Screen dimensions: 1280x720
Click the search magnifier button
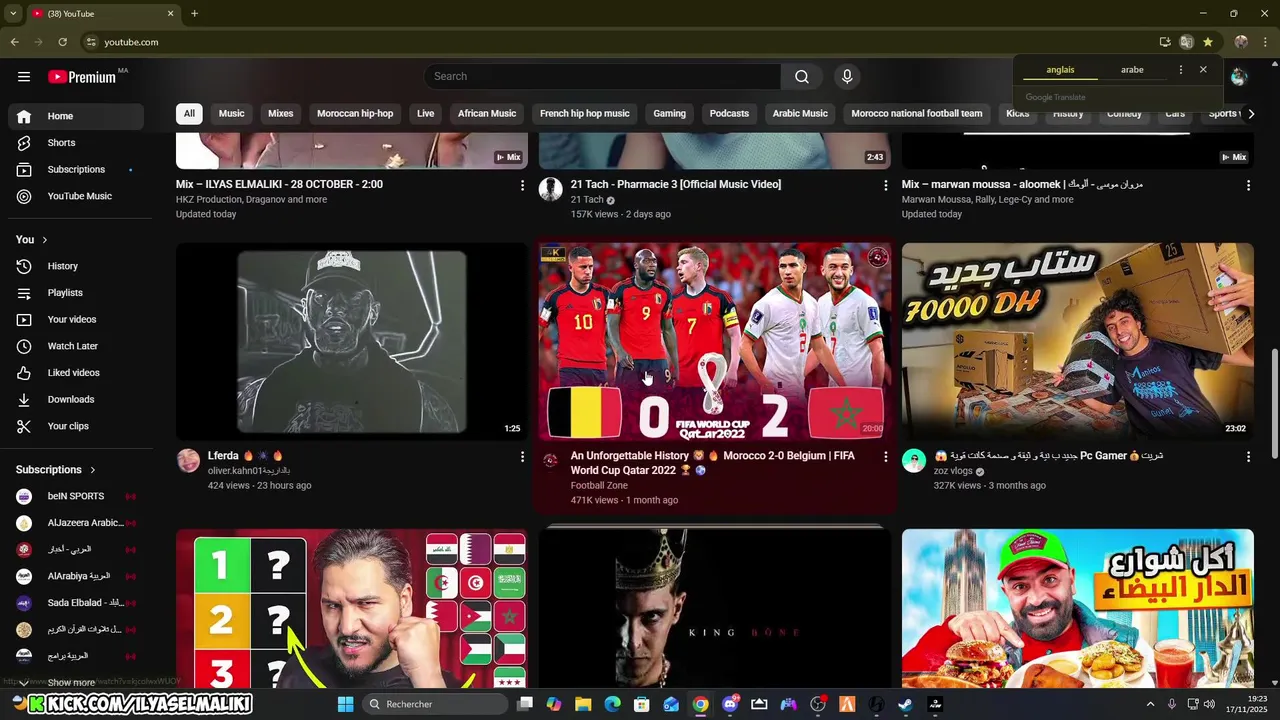[x=802, y=76]
